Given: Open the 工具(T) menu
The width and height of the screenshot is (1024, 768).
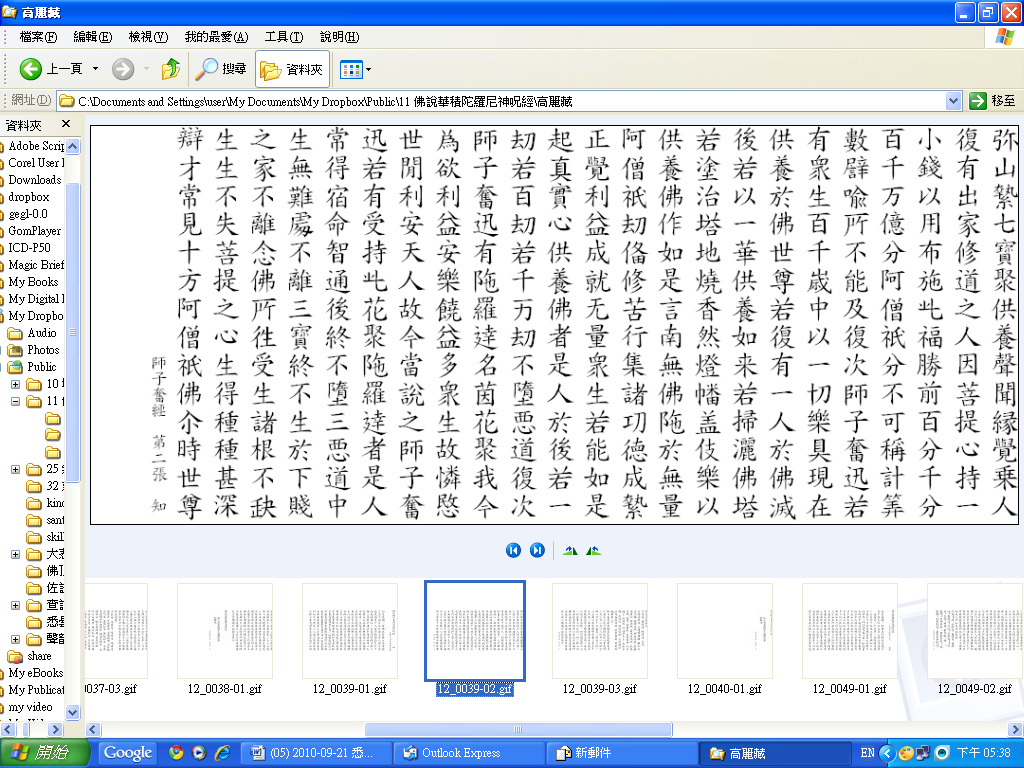Looking at the screenshot, I should pos(283,37).
